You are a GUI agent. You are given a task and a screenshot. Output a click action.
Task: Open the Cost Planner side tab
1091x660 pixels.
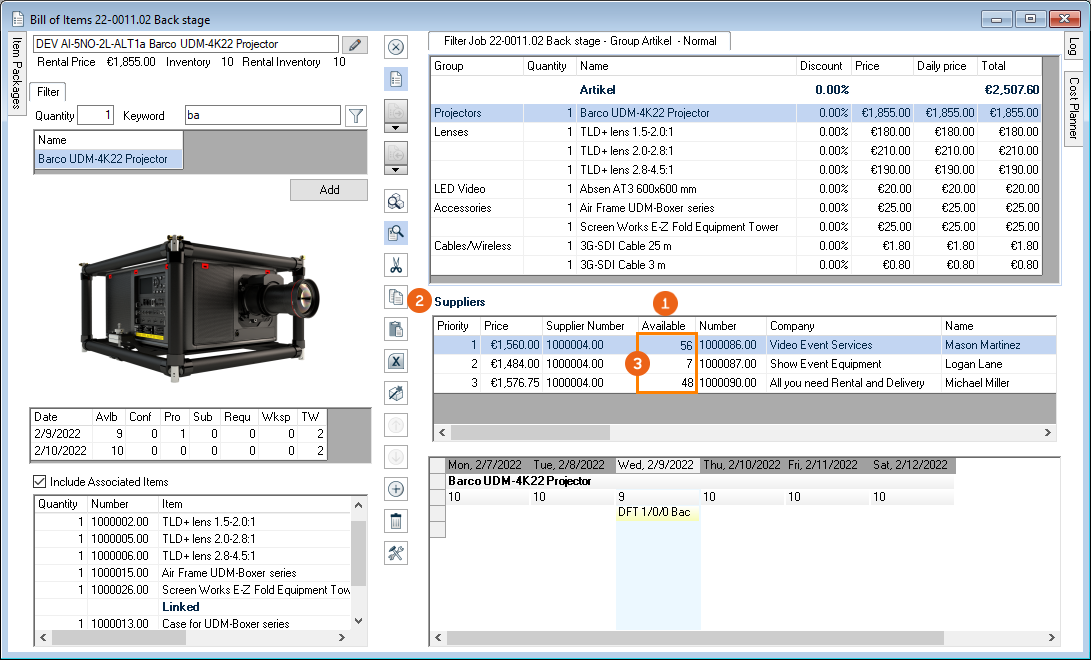click(x=1074, y=106)
